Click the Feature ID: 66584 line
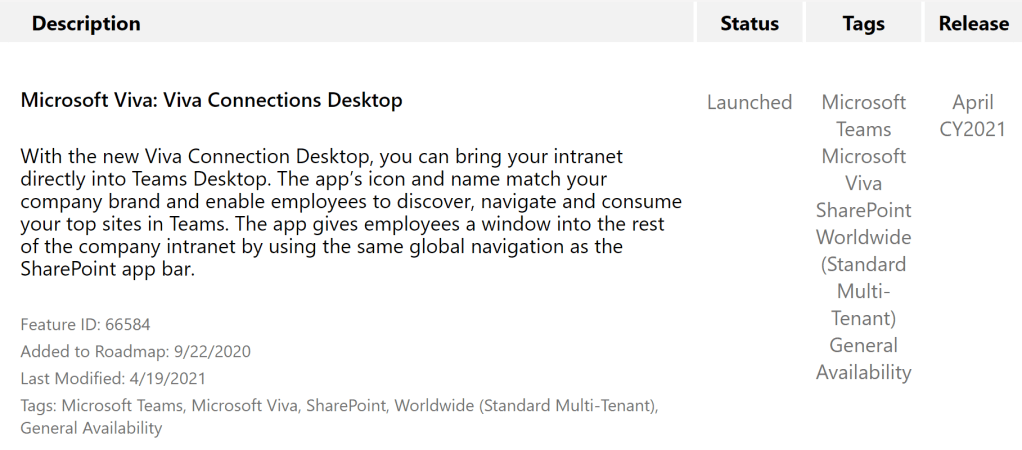The image size is (1022, 450). [x=85, y=324]
